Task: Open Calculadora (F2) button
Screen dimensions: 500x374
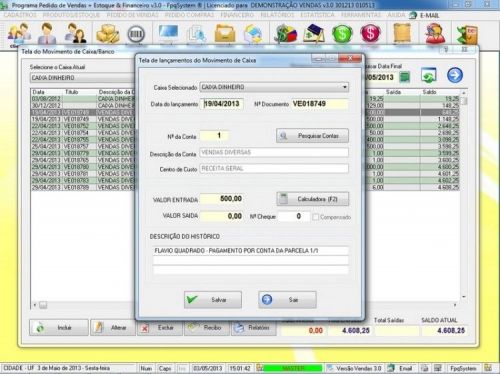Action: pyautogui.click(x=313, y=199)
